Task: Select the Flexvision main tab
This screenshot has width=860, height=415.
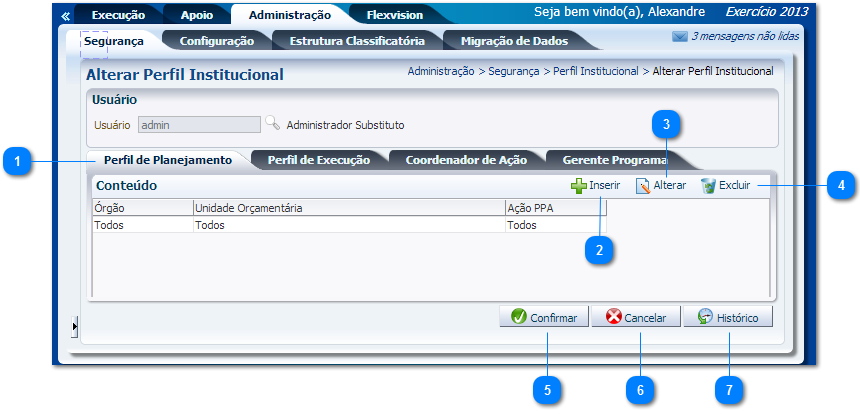Action: [x=394, y=15]
